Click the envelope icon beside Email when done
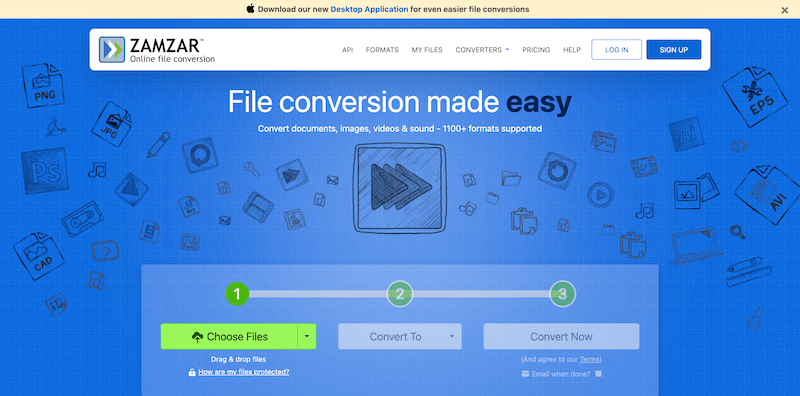Viewport: 800px width, 396px height. (x=526, y=374)
